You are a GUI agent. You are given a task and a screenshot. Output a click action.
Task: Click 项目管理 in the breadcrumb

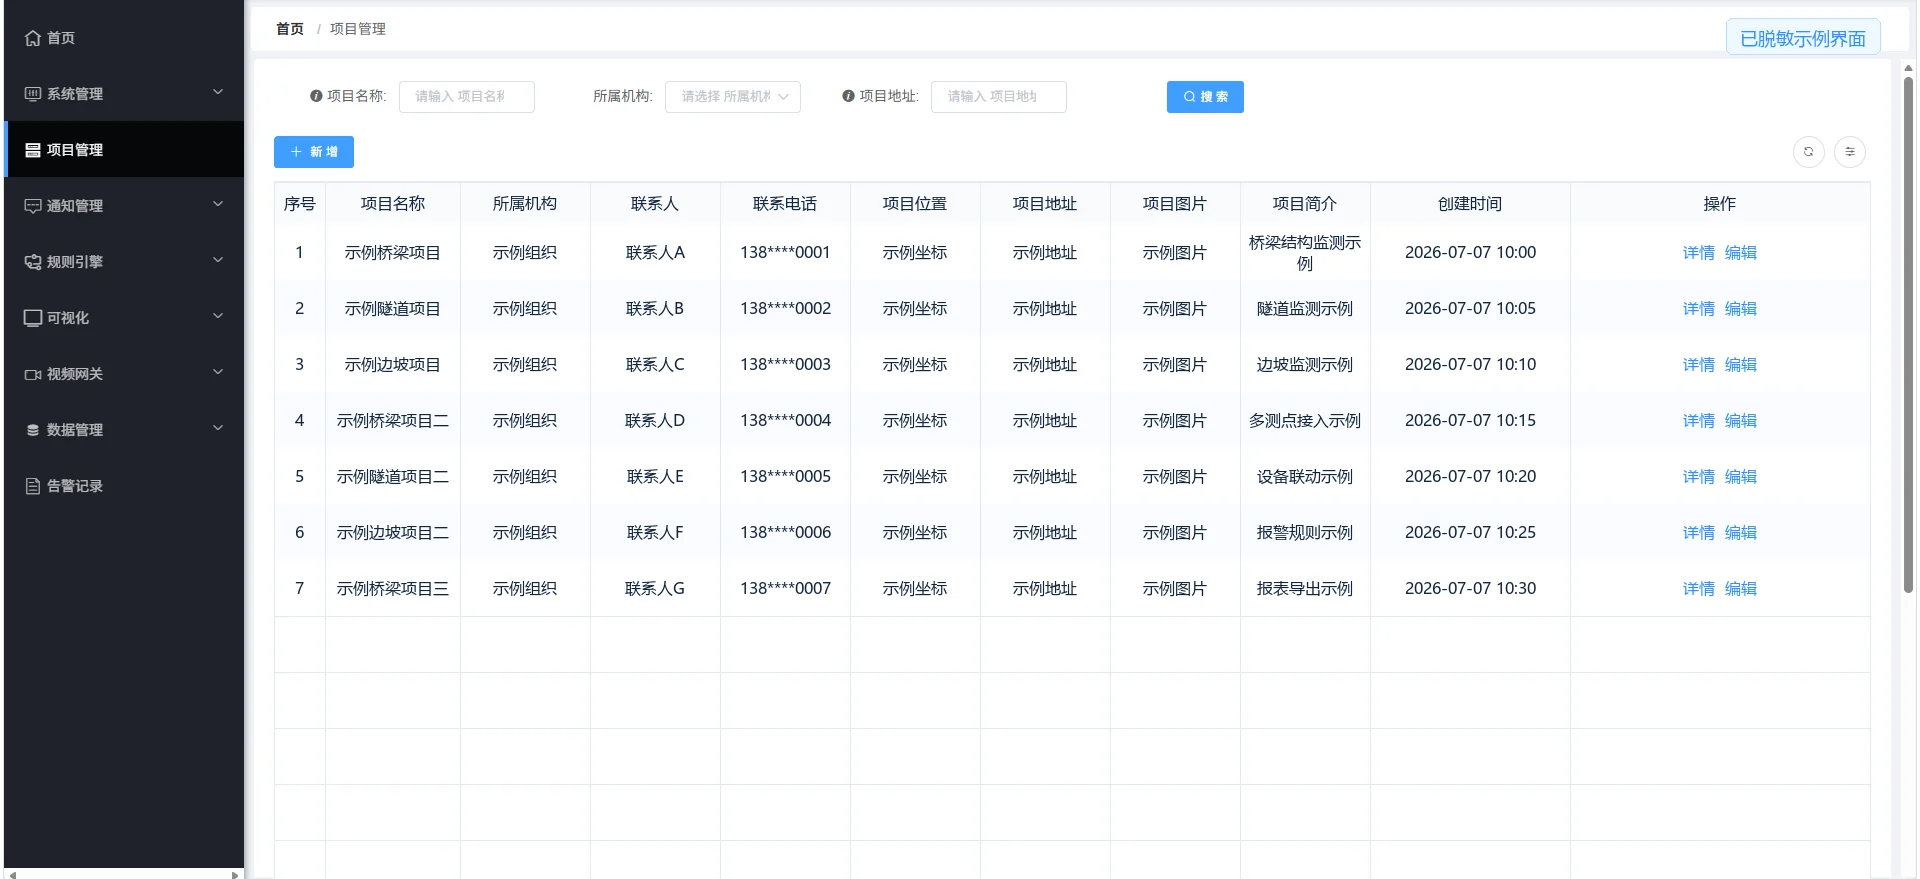coord(358,29)
